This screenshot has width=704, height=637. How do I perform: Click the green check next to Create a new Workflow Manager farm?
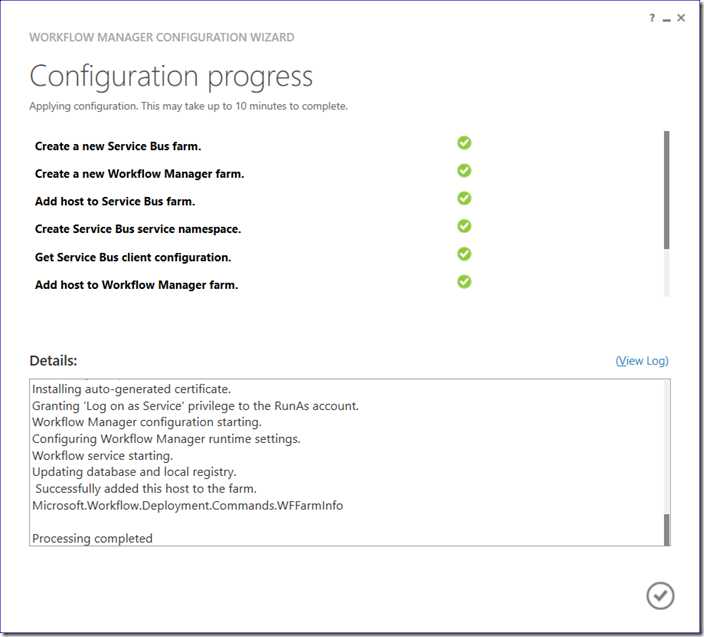[x=464, y=171]
